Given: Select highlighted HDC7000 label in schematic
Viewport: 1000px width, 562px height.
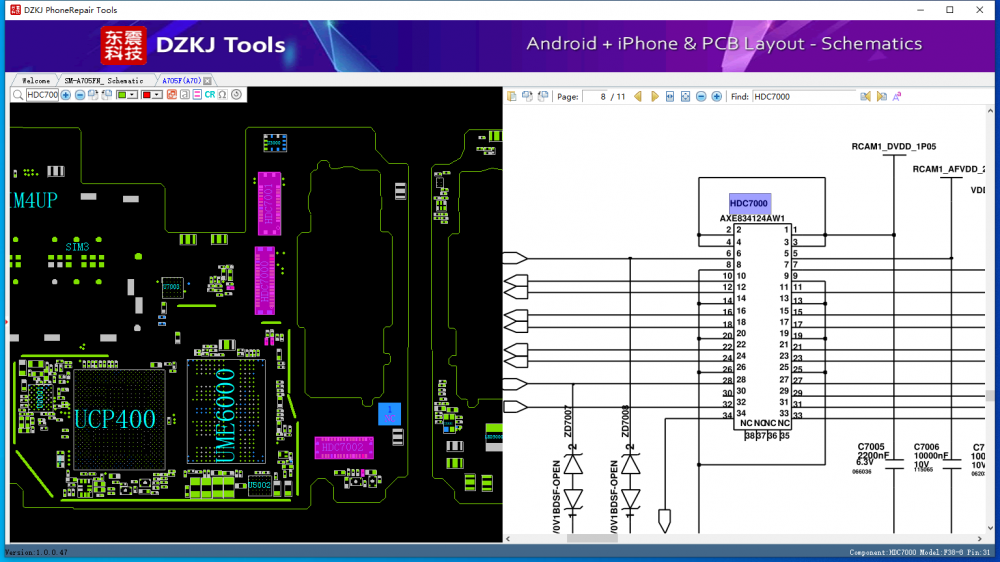Looking at the screenshot, I should 749,203.
